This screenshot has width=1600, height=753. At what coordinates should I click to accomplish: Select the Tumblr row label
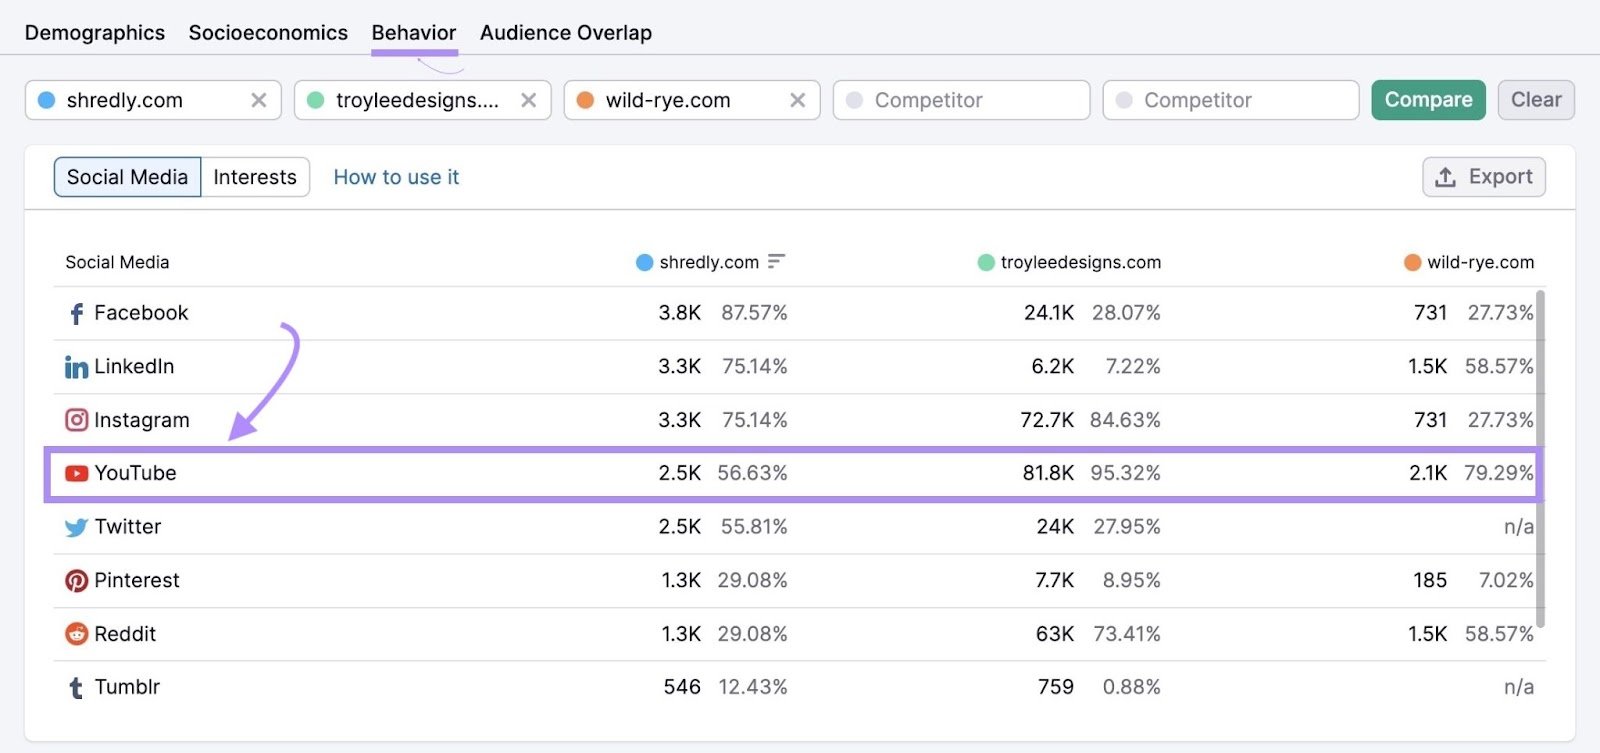[127, 687]
